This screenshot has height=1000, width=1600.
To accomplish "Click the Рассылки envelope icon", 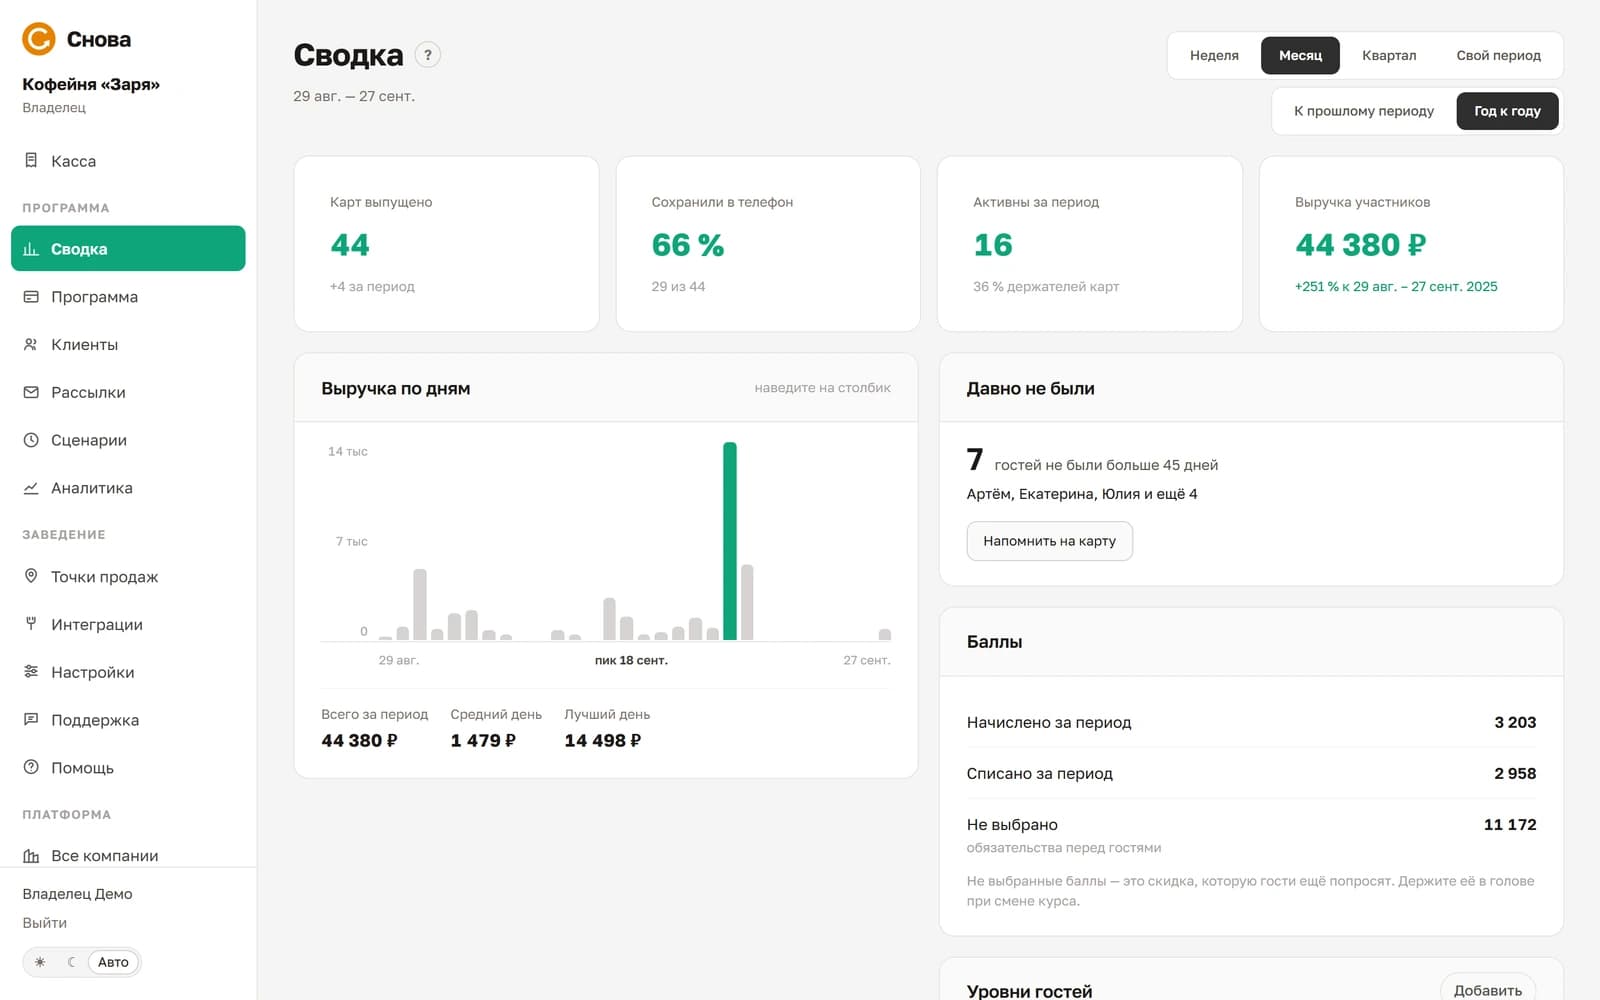I will (31, 392).
